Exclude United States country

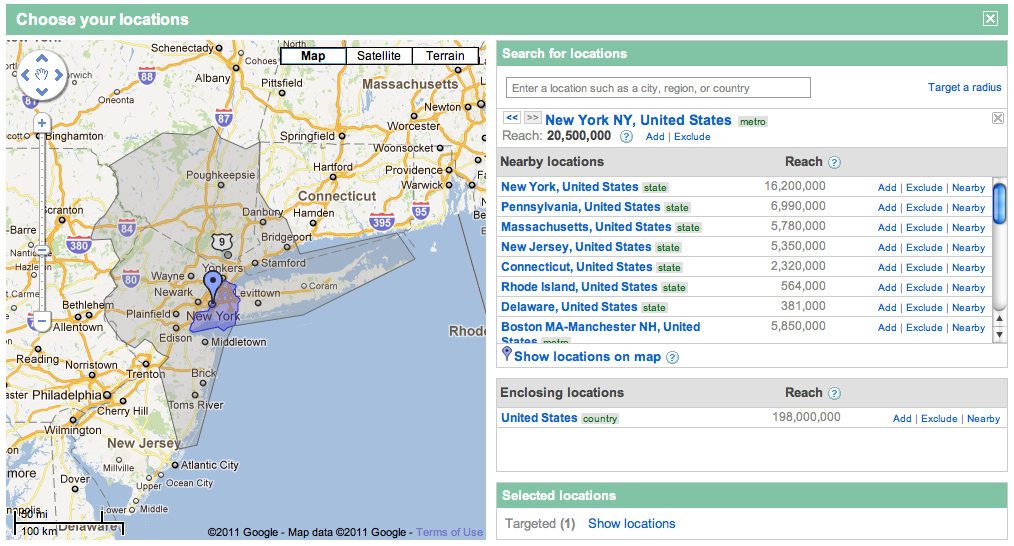[939, 419]
